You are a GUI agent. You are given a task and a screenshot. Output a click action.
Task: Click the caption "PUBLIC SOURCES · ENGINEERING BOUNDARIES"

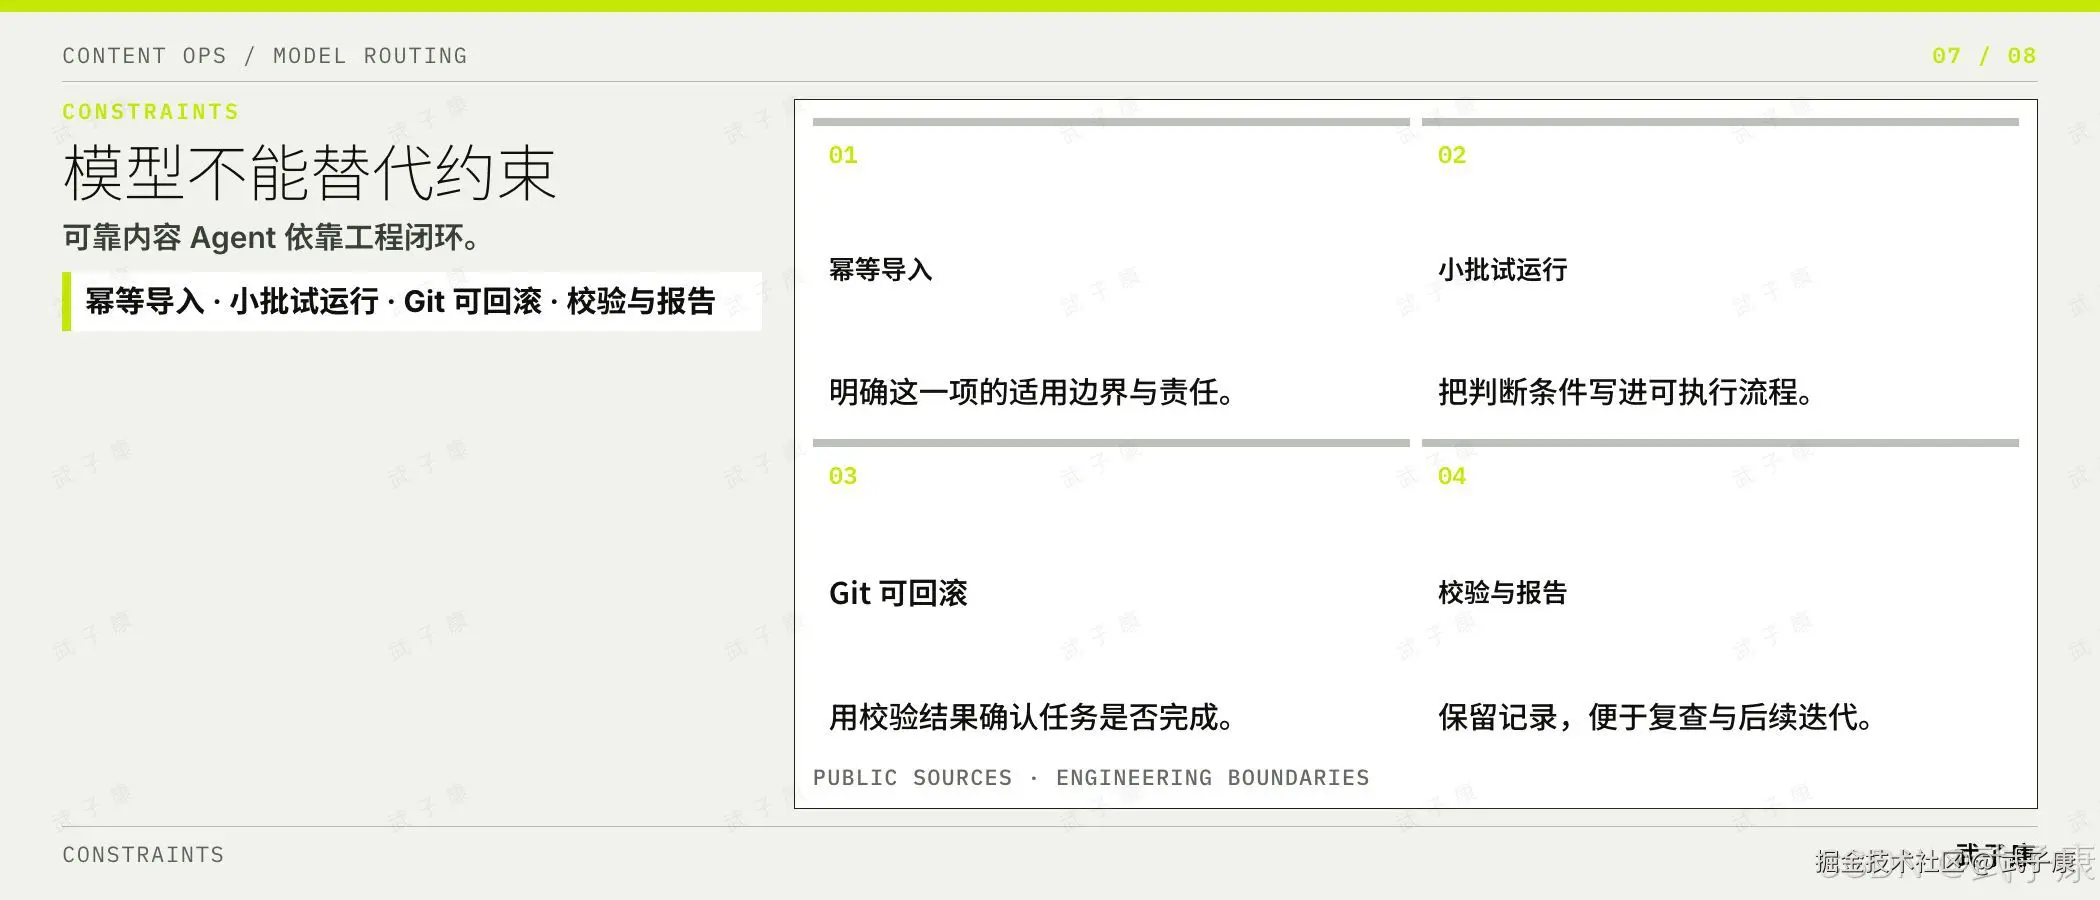click(1091, 778)
